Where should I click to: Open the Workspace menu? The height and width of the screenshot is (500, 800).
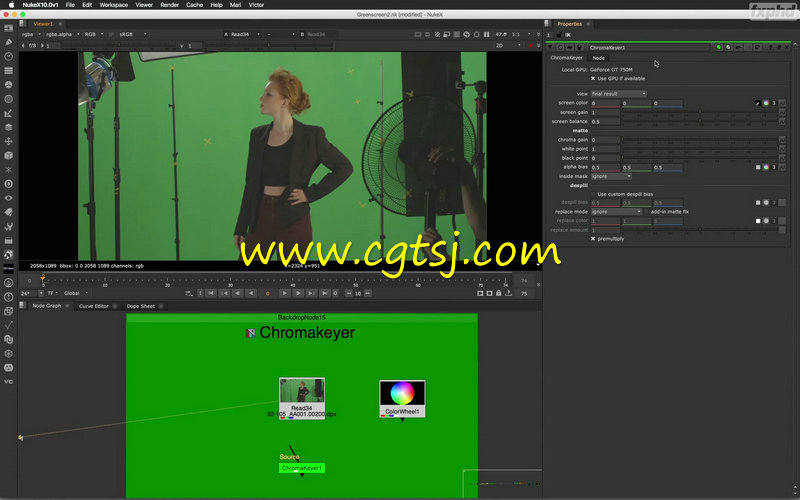(x=113, y=5)
